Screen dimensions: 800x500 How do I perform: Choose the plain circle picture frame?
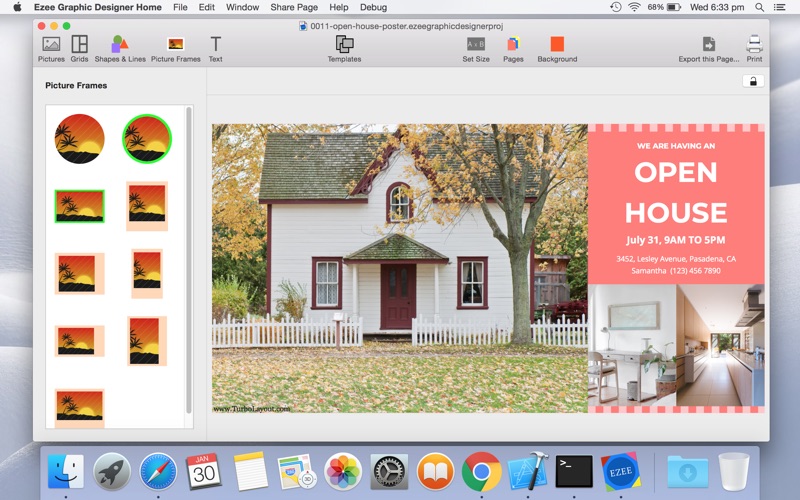(x=80, y=139)
